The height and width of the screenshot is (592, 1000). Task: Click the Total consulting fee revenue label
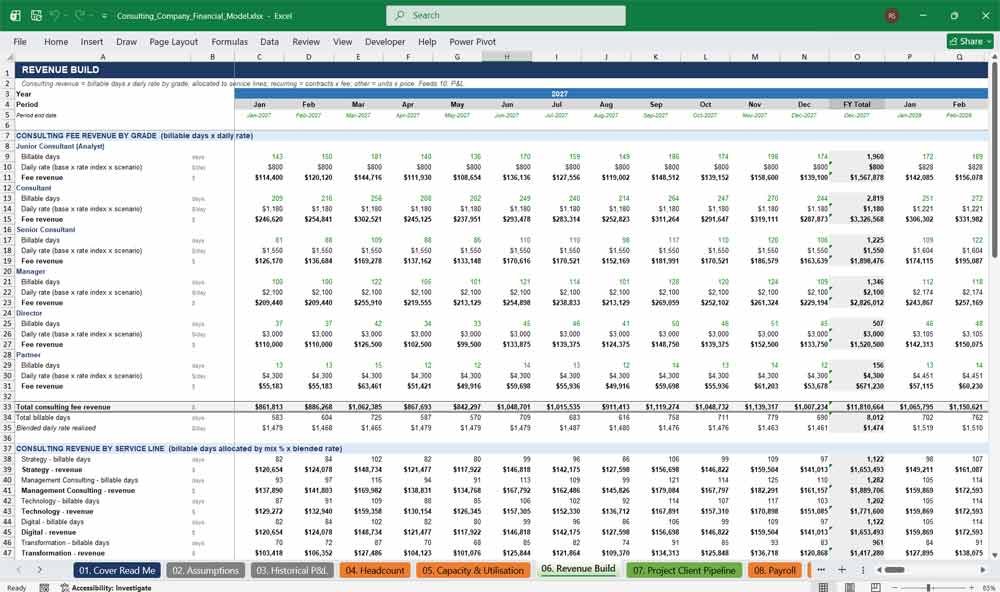tap(63, 407)
